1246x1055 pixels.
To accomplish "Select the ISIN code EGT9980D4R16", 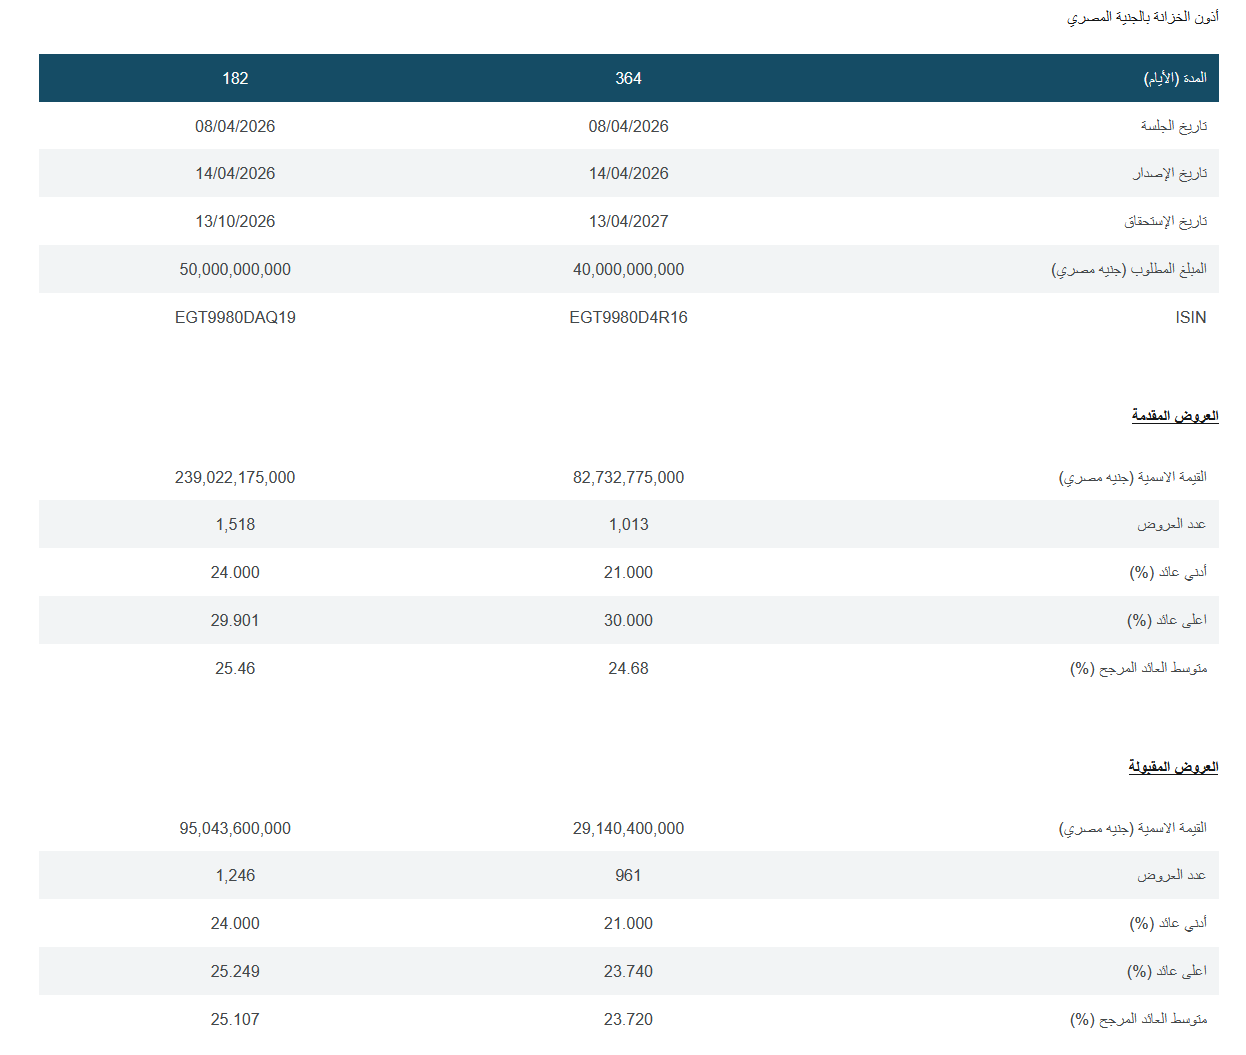I will coord(628,317).
